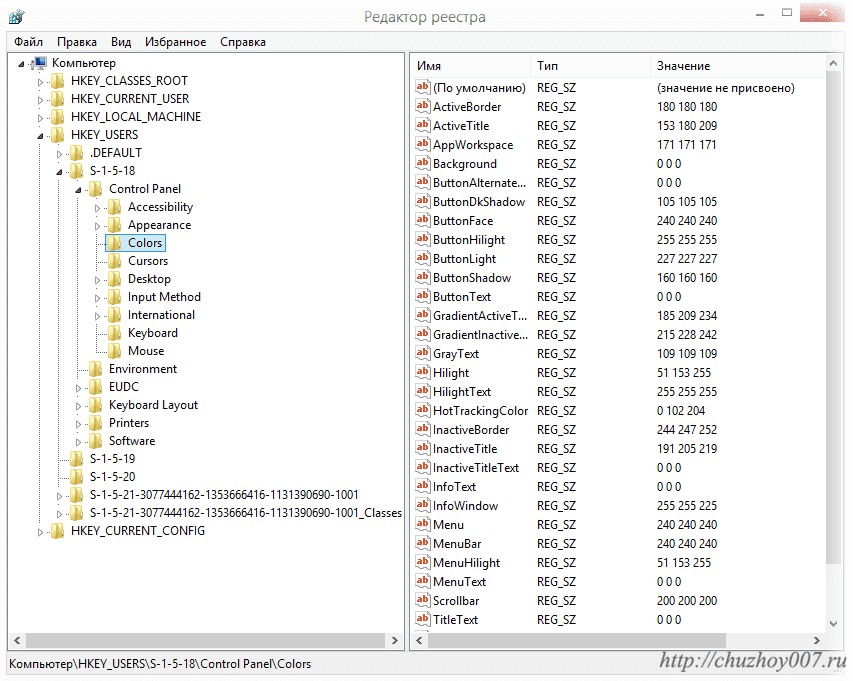The height and width of the screenshot is (681, 853).
Task: Sort by the Тип column header
Action: (x=590, y=66)
